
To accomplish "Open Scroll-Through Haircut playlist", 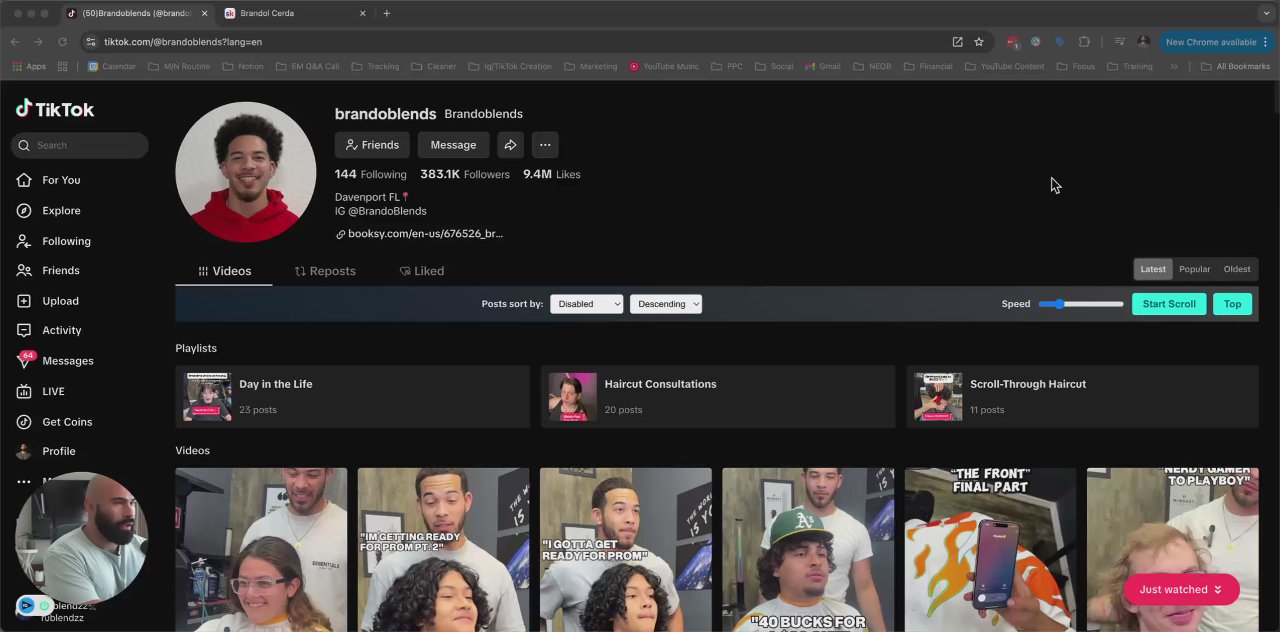I will (x=1082, y=396).
